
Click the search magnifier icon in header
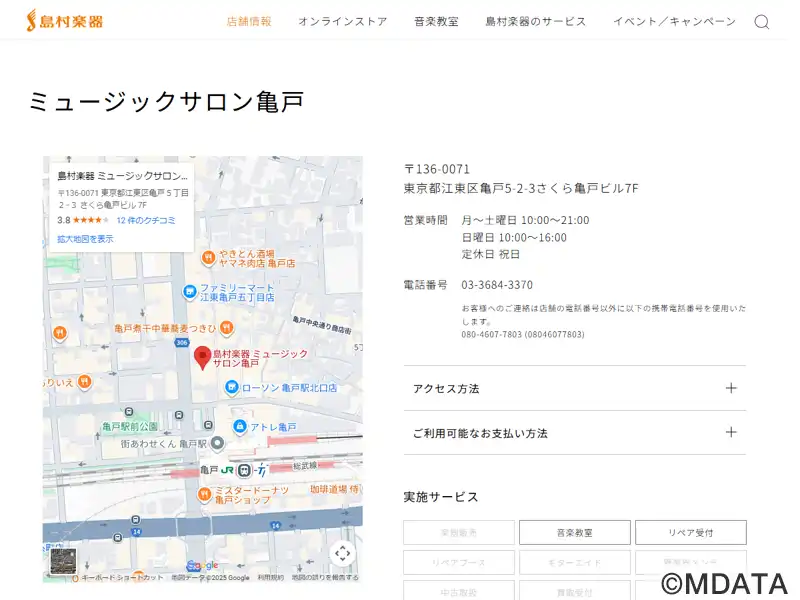[761, 22]
